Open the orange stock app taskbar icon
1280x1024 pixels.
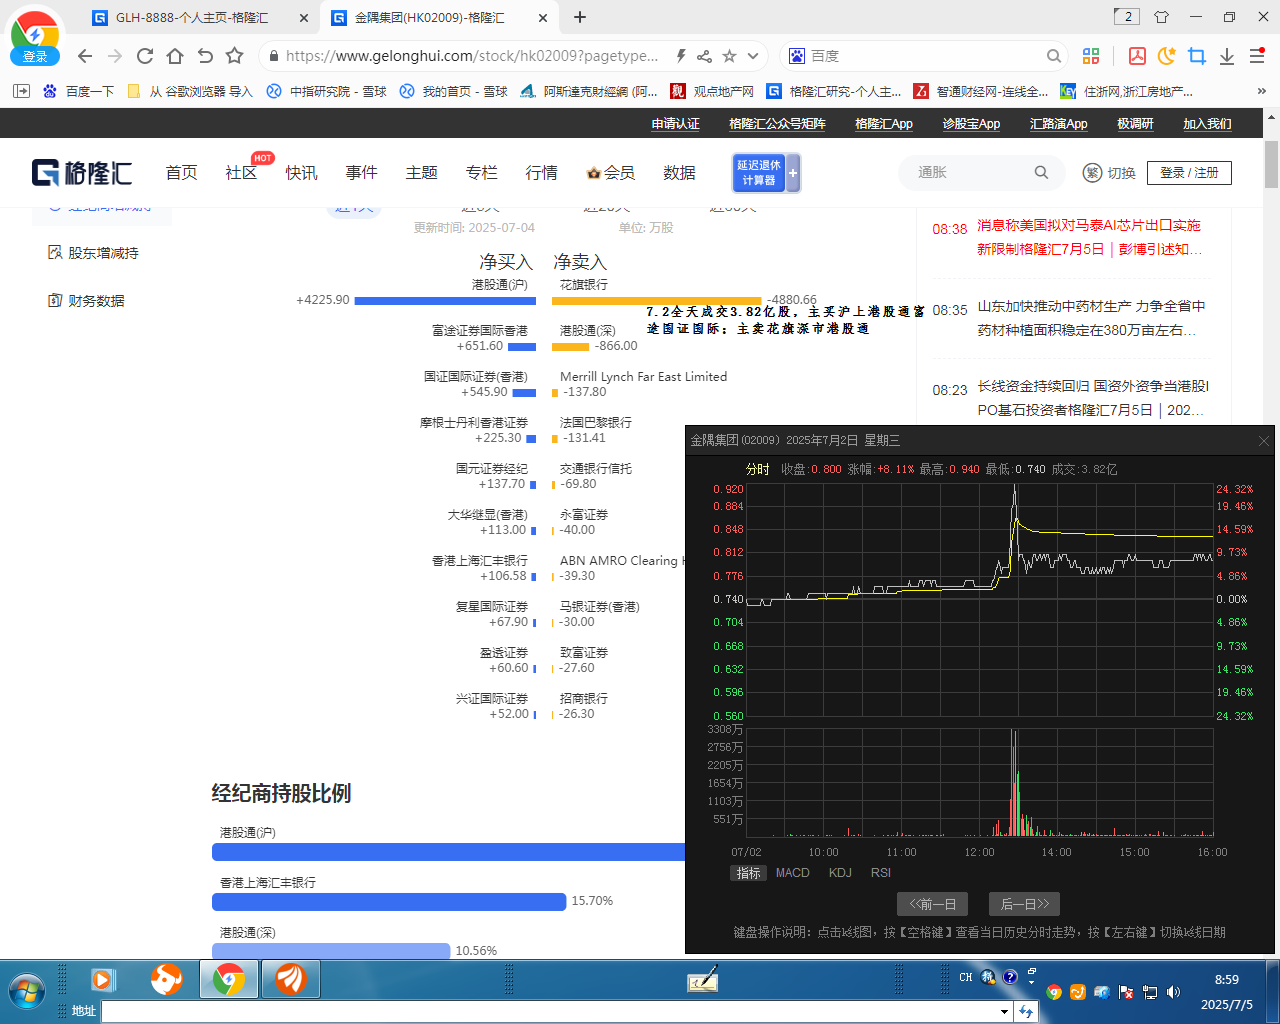click(291, 980)
